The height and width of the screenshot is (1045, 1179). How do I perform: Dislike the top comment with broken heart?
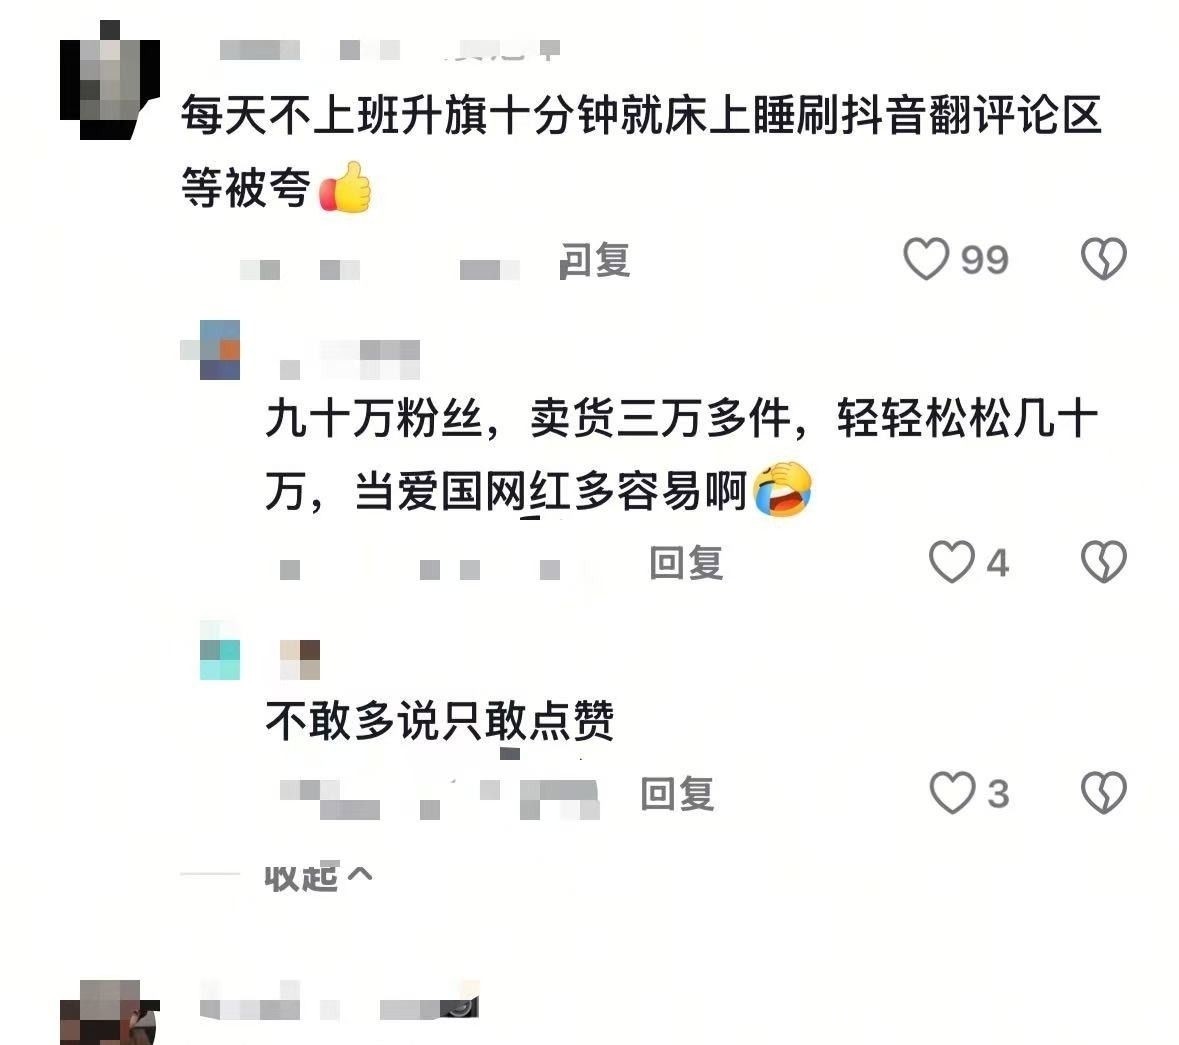[1103, 259]
